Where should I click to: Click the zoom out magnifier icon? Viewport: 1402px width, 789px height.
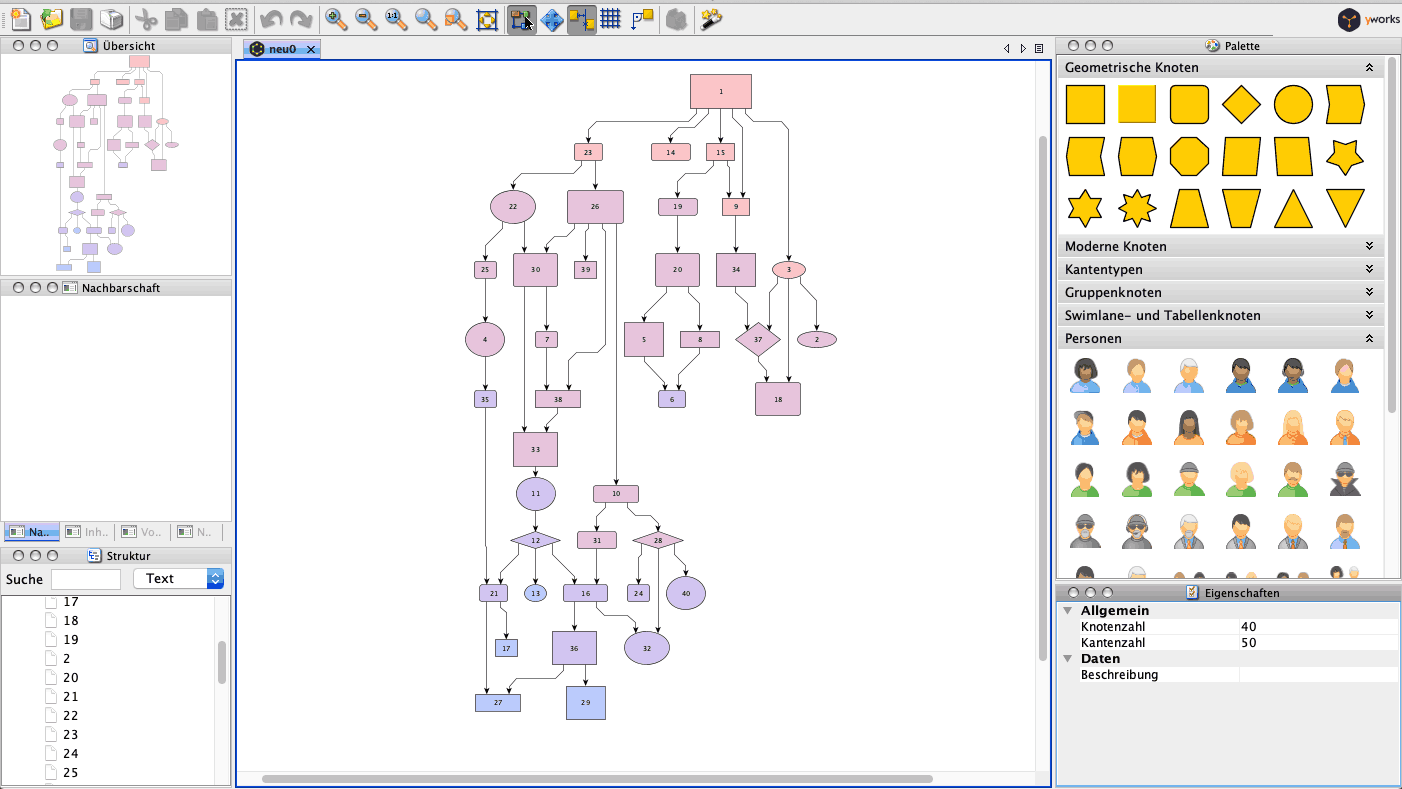click(366, 19)
